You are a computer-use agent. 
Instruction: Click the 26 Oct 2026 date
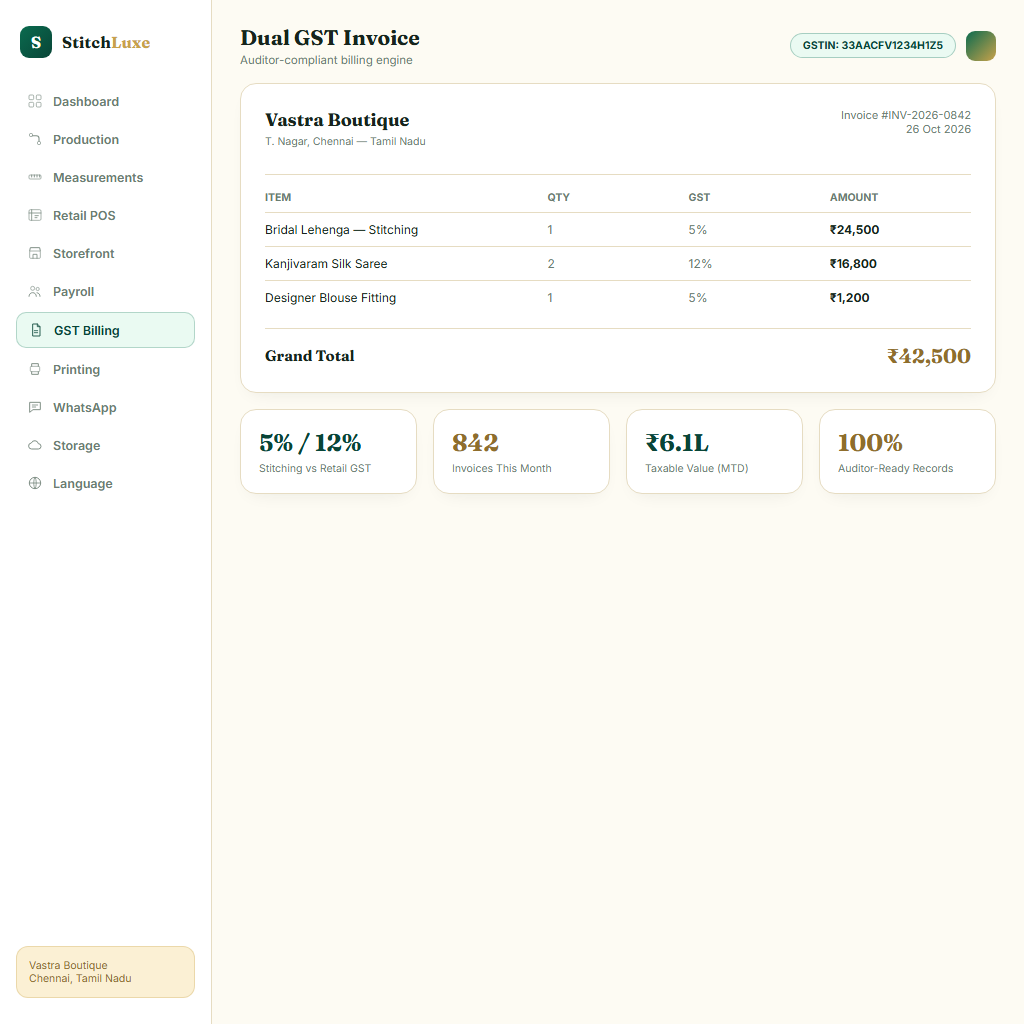click(938, 129)
